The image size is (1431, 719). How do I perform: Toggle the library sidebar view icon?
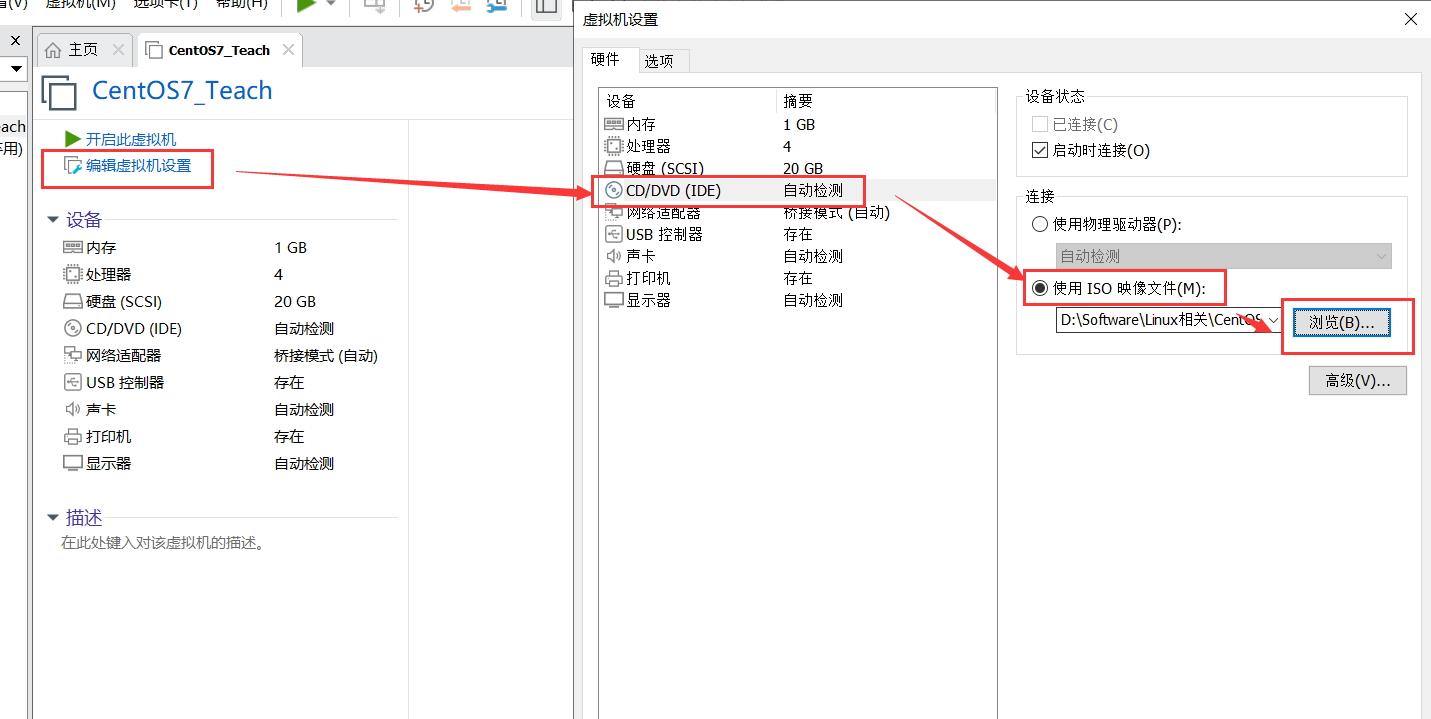(x=546, y=6)
